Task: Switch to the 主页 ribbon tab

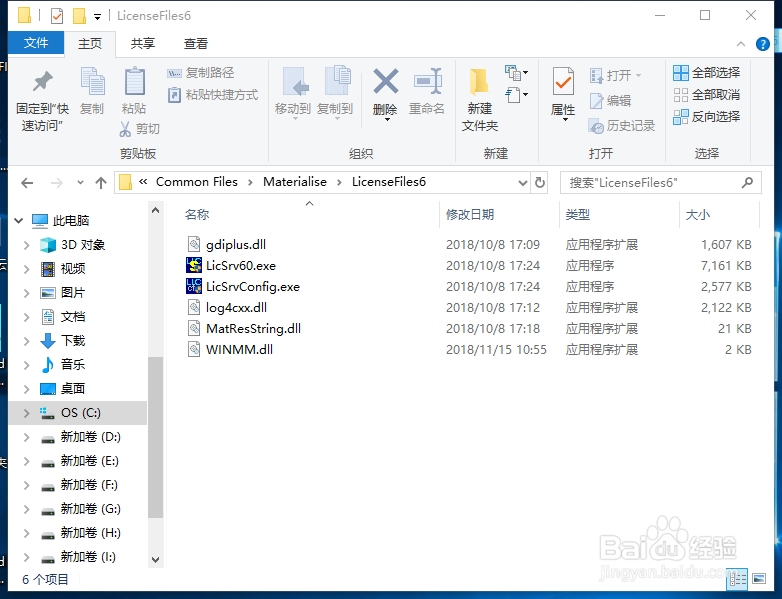Action: (90, 44)
